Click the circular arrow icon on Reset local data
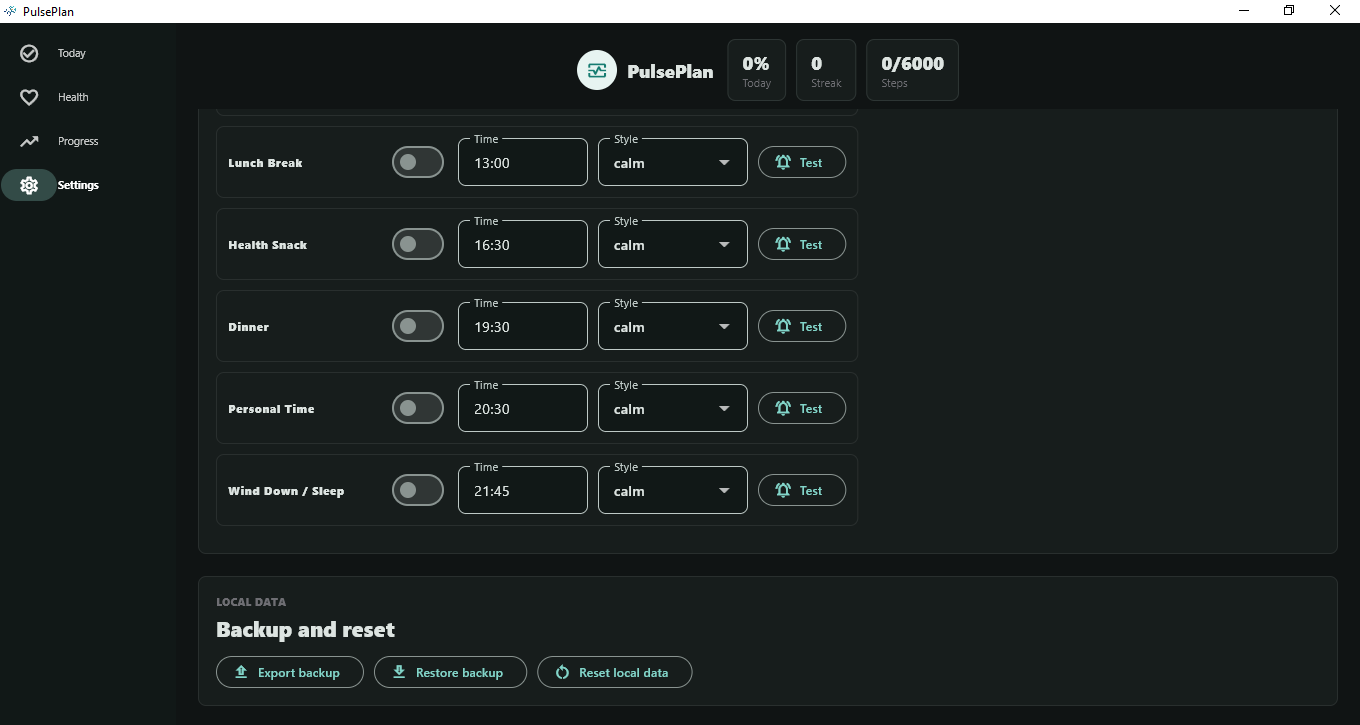This screenshot has height=725, width=1360. (562, 672)
